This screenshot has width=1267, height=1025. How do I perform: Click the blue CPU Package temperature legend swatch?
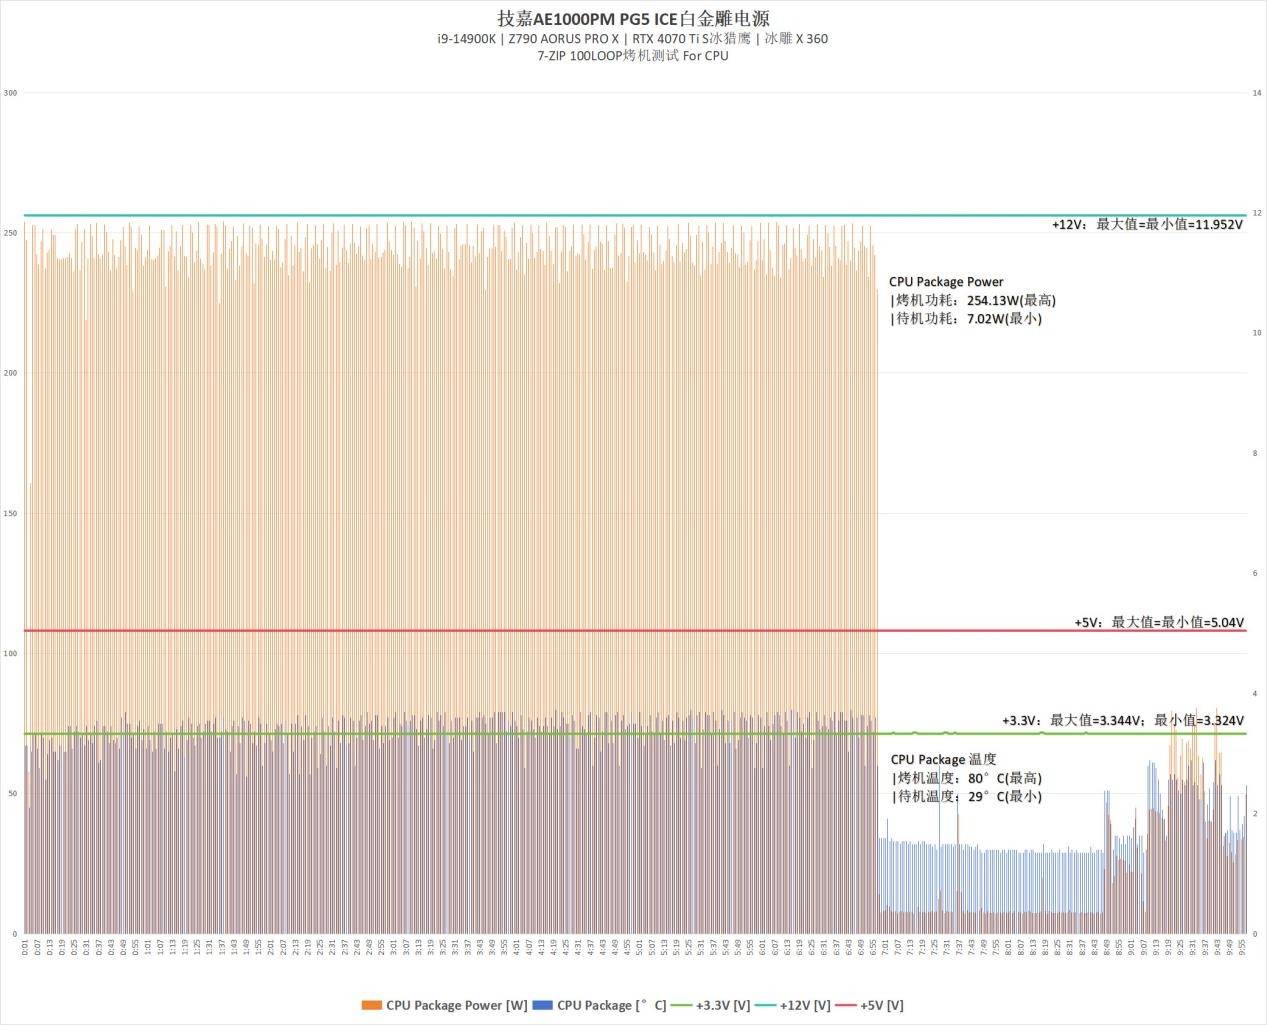543,1005
